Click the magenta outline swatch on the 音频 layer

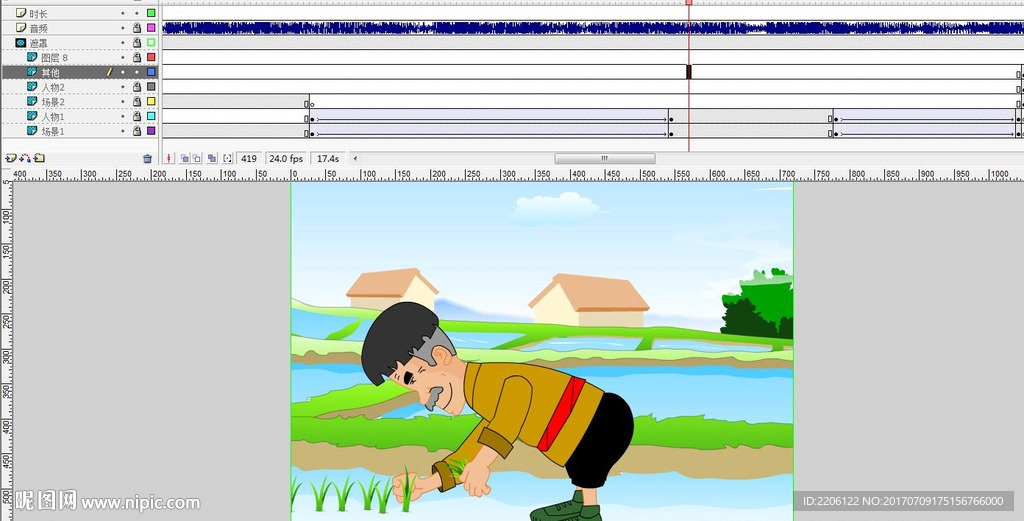click(151, 27)
